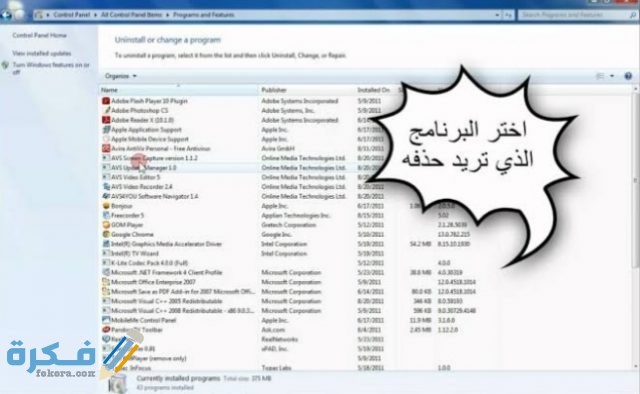Viewport: 640px width, 394px height.
Task: Click the change view button
Action: (x=600, y=76)
